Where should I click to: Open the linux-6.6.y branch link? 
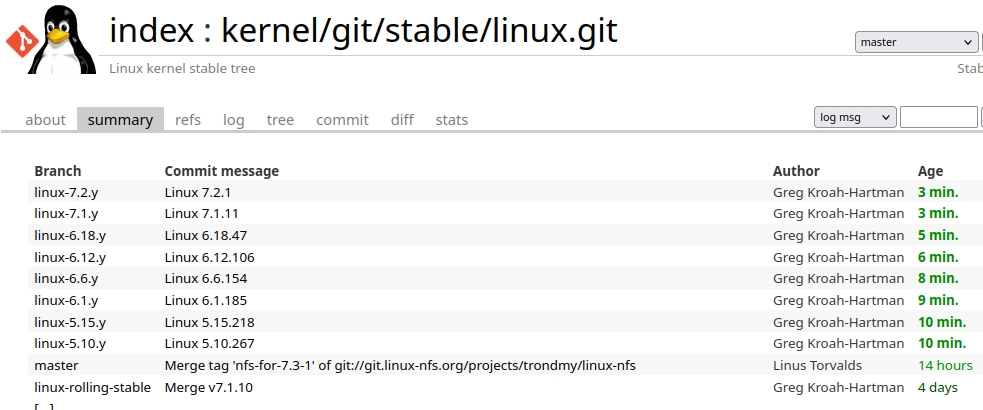66,278
